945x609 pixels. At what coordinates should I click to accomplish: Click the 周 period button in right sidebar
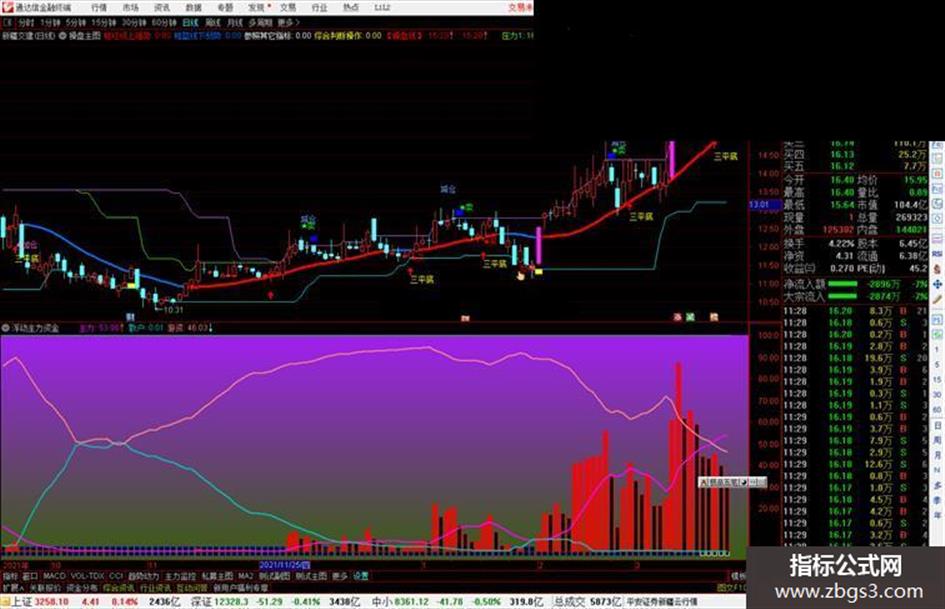pos(937,440)
